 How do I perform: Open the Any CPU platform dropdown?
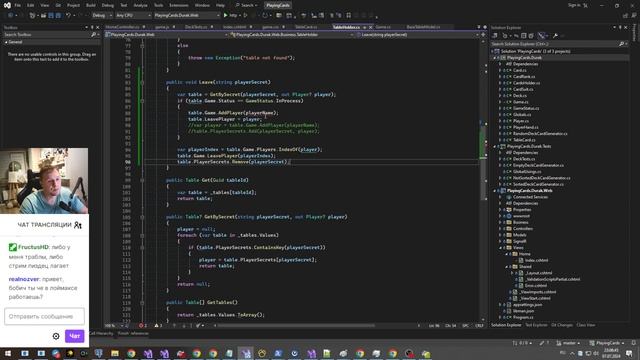coord(133,15)
